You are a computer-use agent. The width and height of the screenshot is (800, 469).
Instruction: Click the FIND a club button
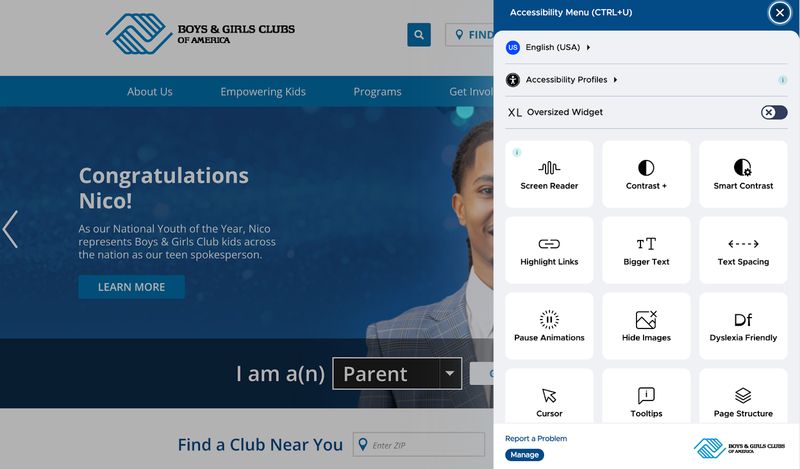point(469,35)
